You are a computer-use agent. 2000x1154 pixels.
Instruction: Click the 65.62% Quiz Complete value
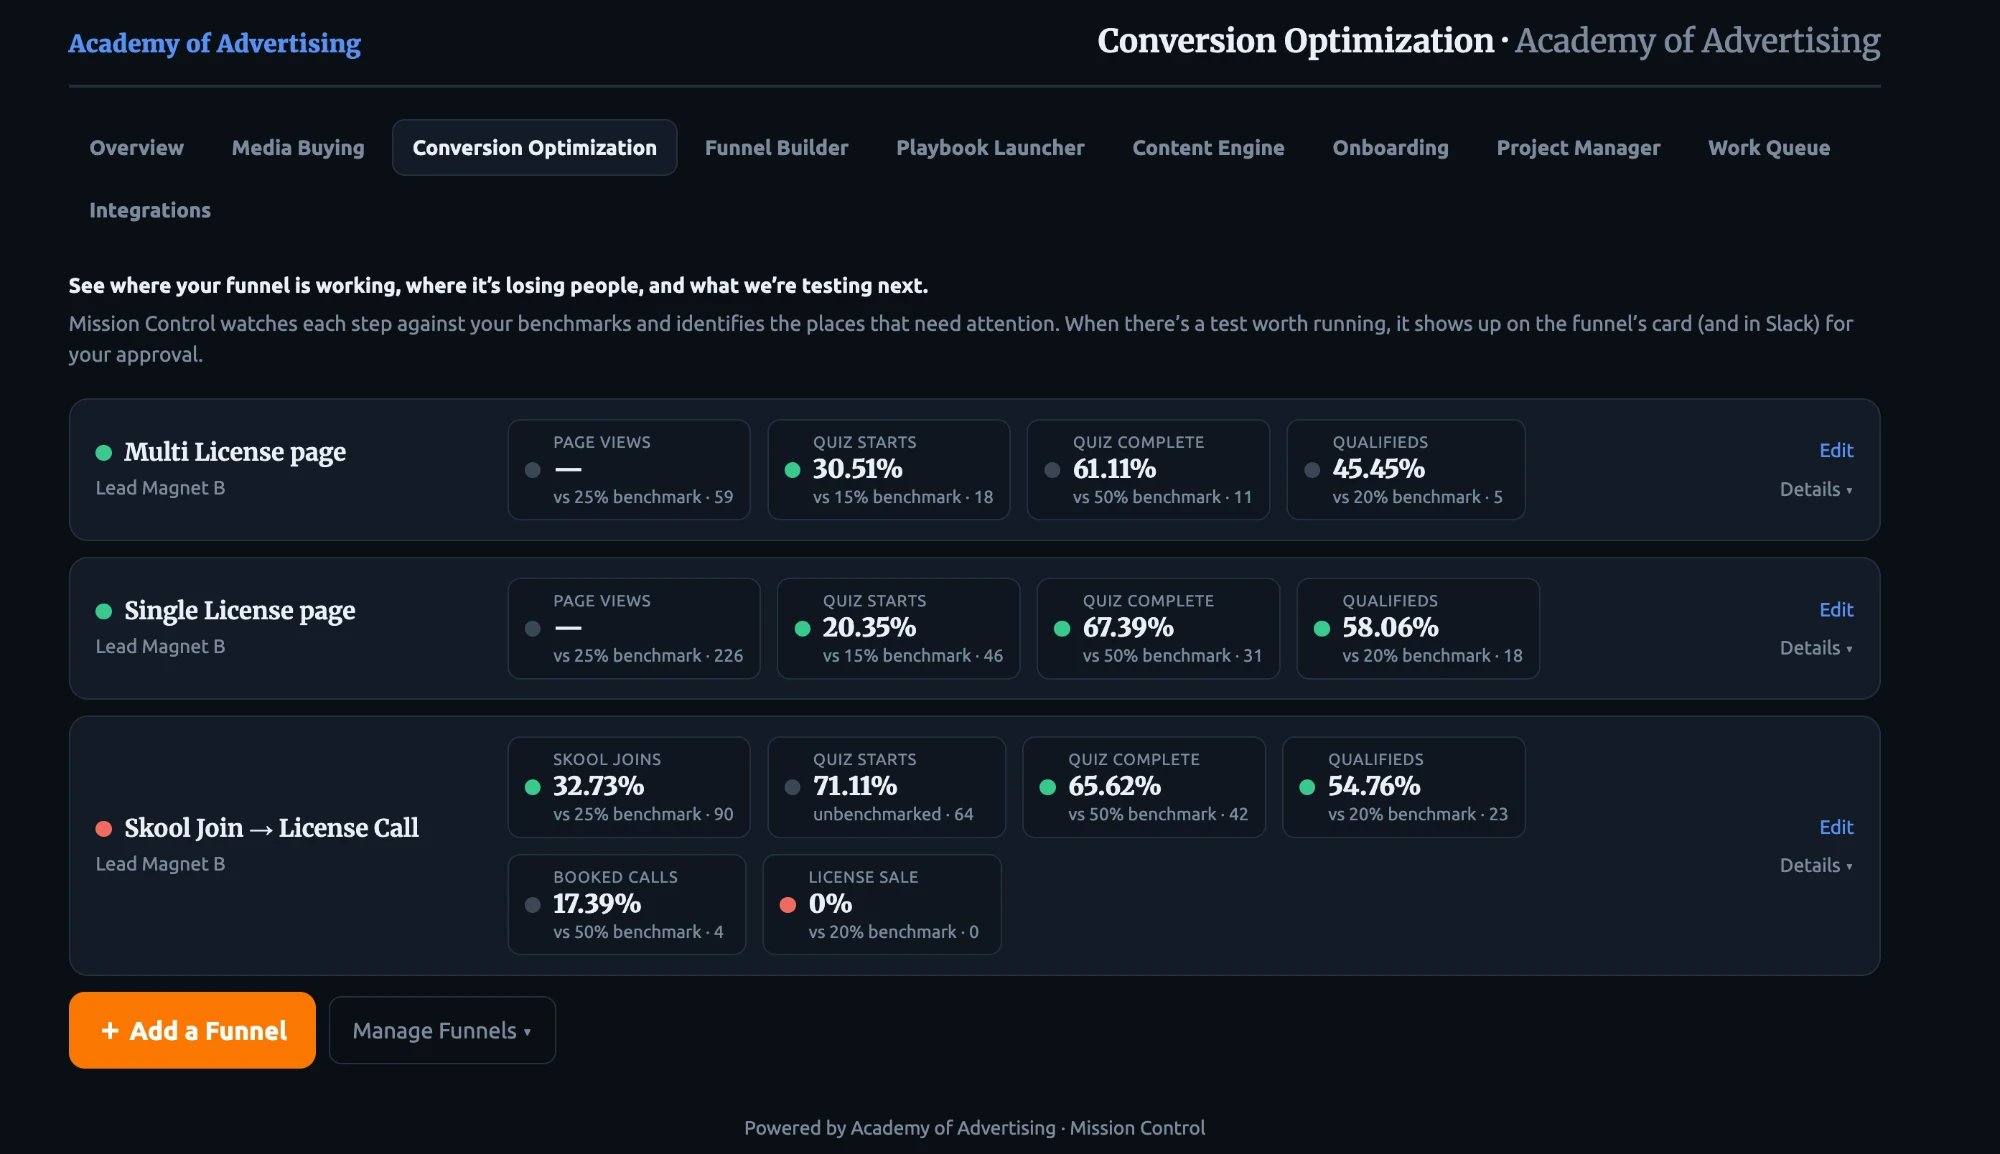pyautogui.click(x=1114, y=786)
